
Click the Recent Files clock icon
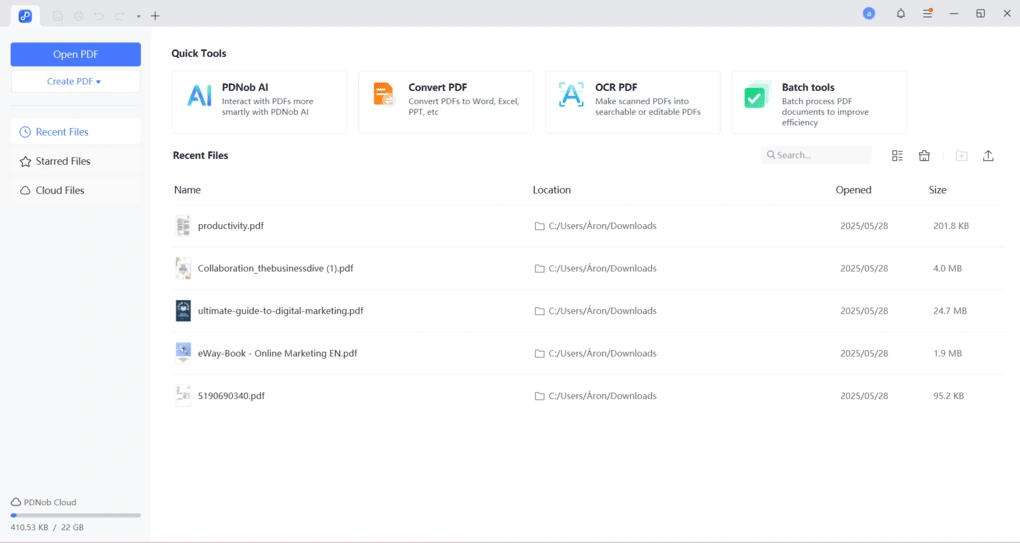[x=25, y=132]
